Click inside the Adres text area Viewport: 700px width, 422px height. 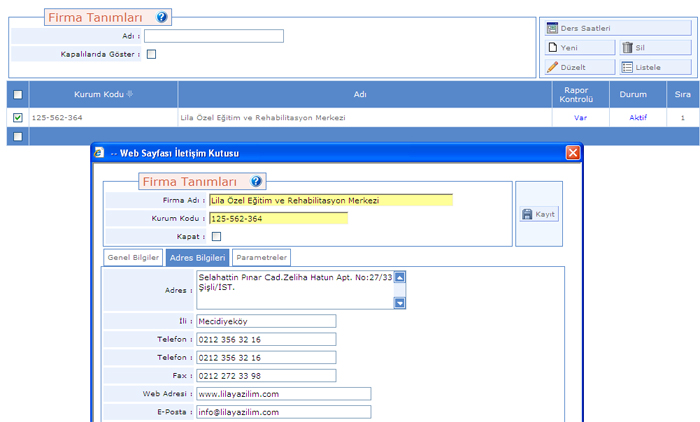coord(295,290)
